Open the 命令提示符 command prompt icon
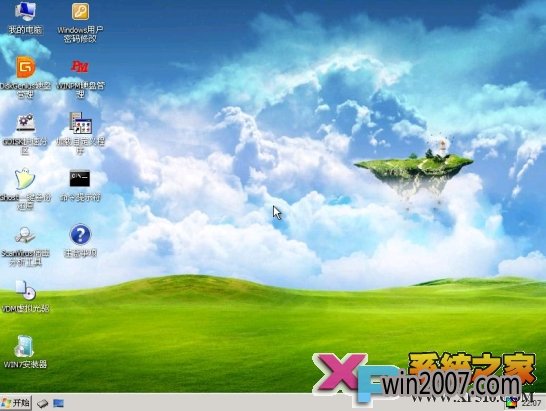This screenshot has width=546, height=411. tap(80, 179)
